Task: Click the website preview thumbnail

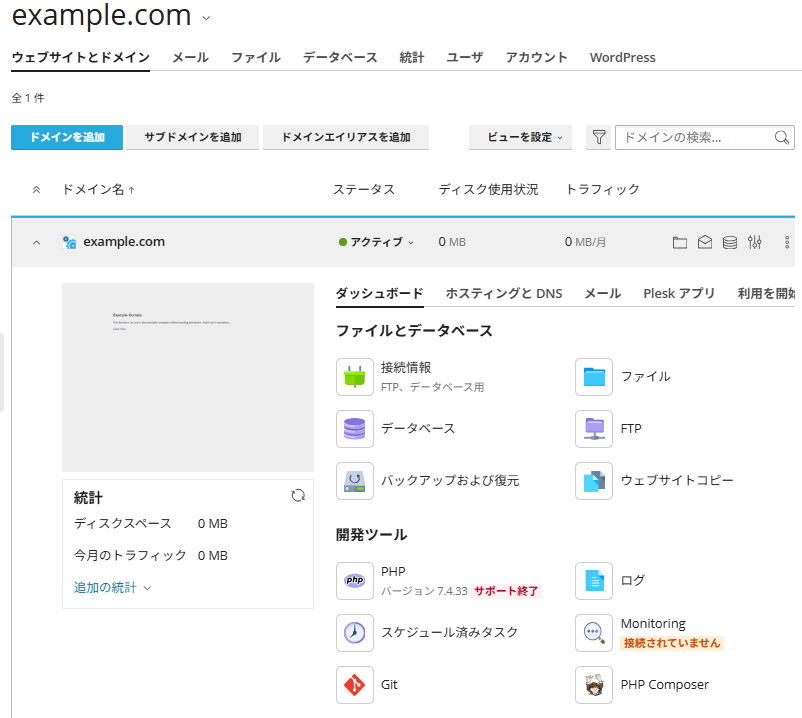Action: point(188,377)
